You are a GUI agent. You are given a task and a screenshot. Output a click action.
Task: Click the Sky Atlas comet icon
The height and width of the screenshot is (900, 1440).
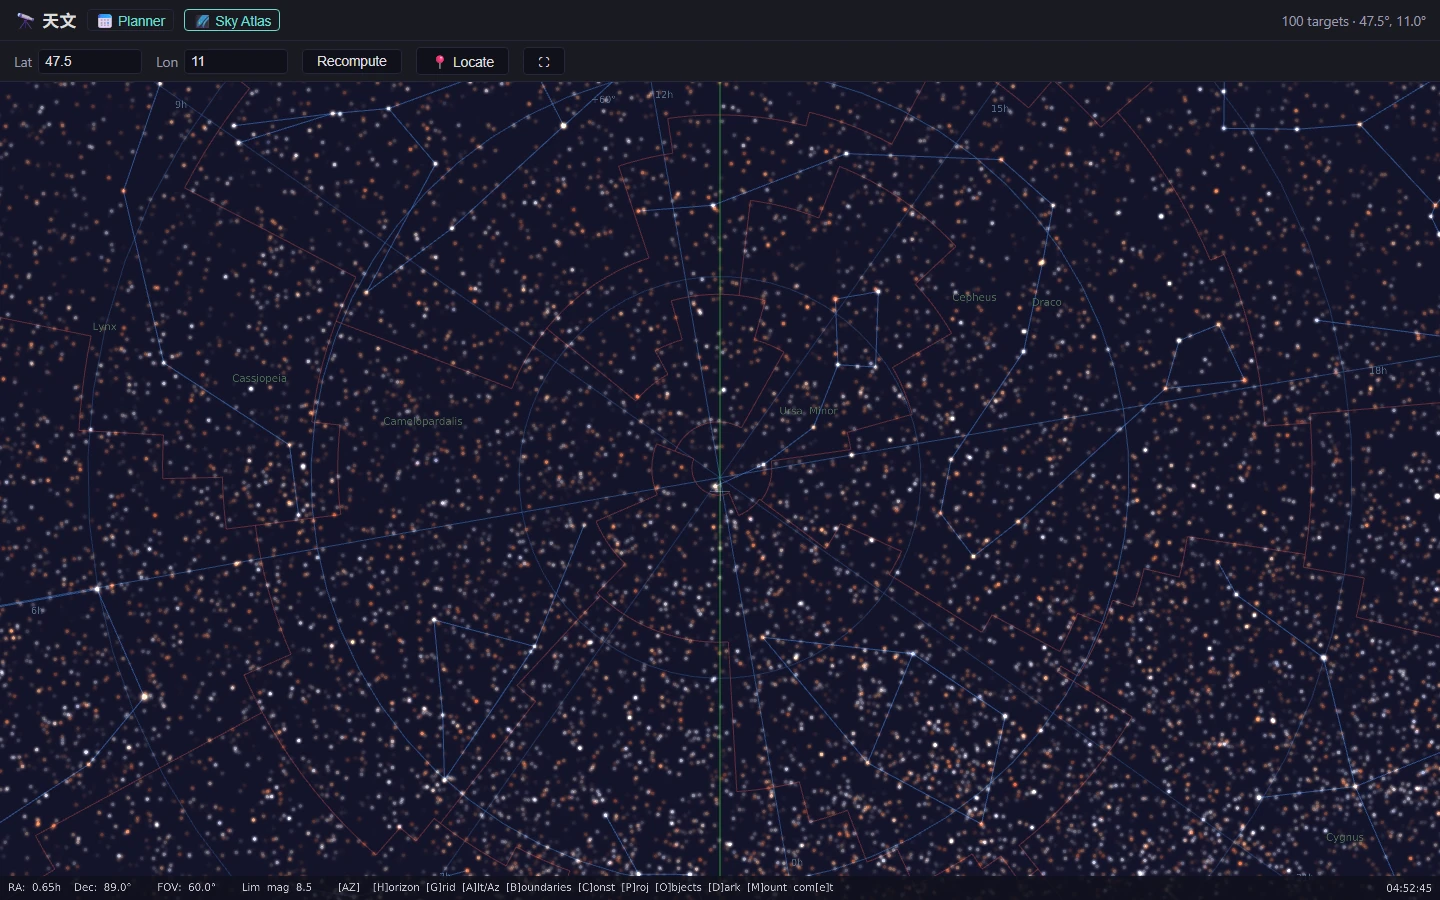pyautogui.click(x=202, y=21)
